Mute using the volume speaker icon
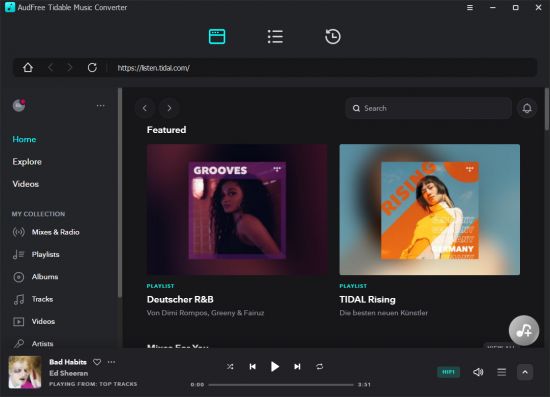Viewport: 550px width, 397px height. 478,372
